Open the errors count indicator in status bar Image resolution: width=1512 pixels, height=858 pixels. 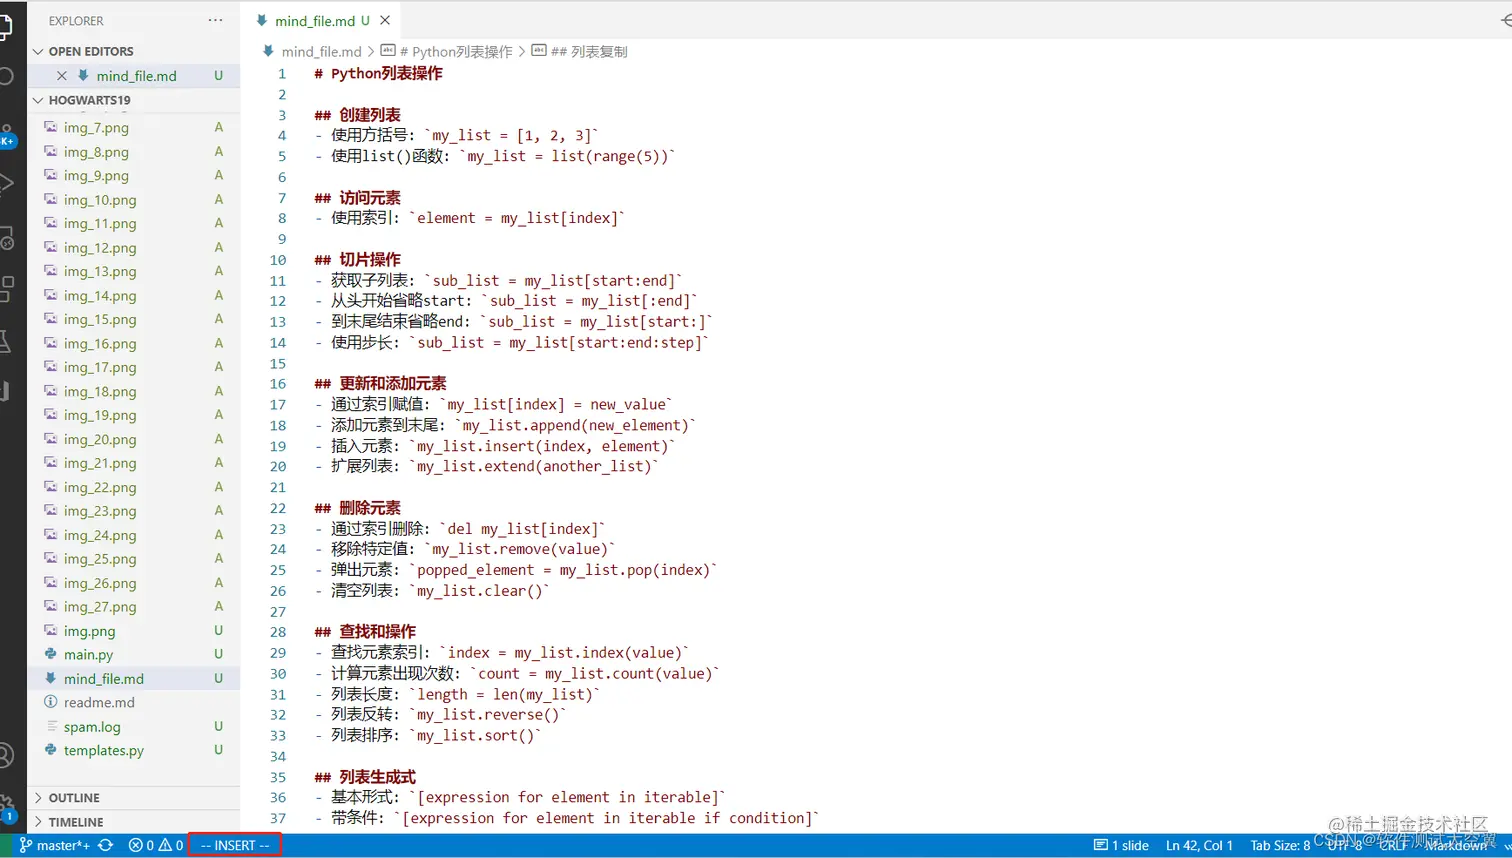pyautogui.click(x=141, y=846)
